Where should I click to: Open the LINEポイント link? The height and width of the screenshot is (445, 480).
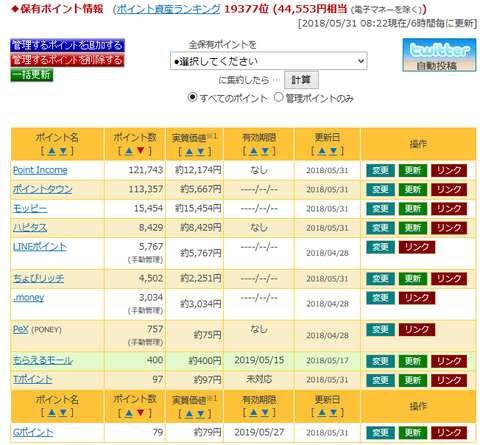pos(40,247)
